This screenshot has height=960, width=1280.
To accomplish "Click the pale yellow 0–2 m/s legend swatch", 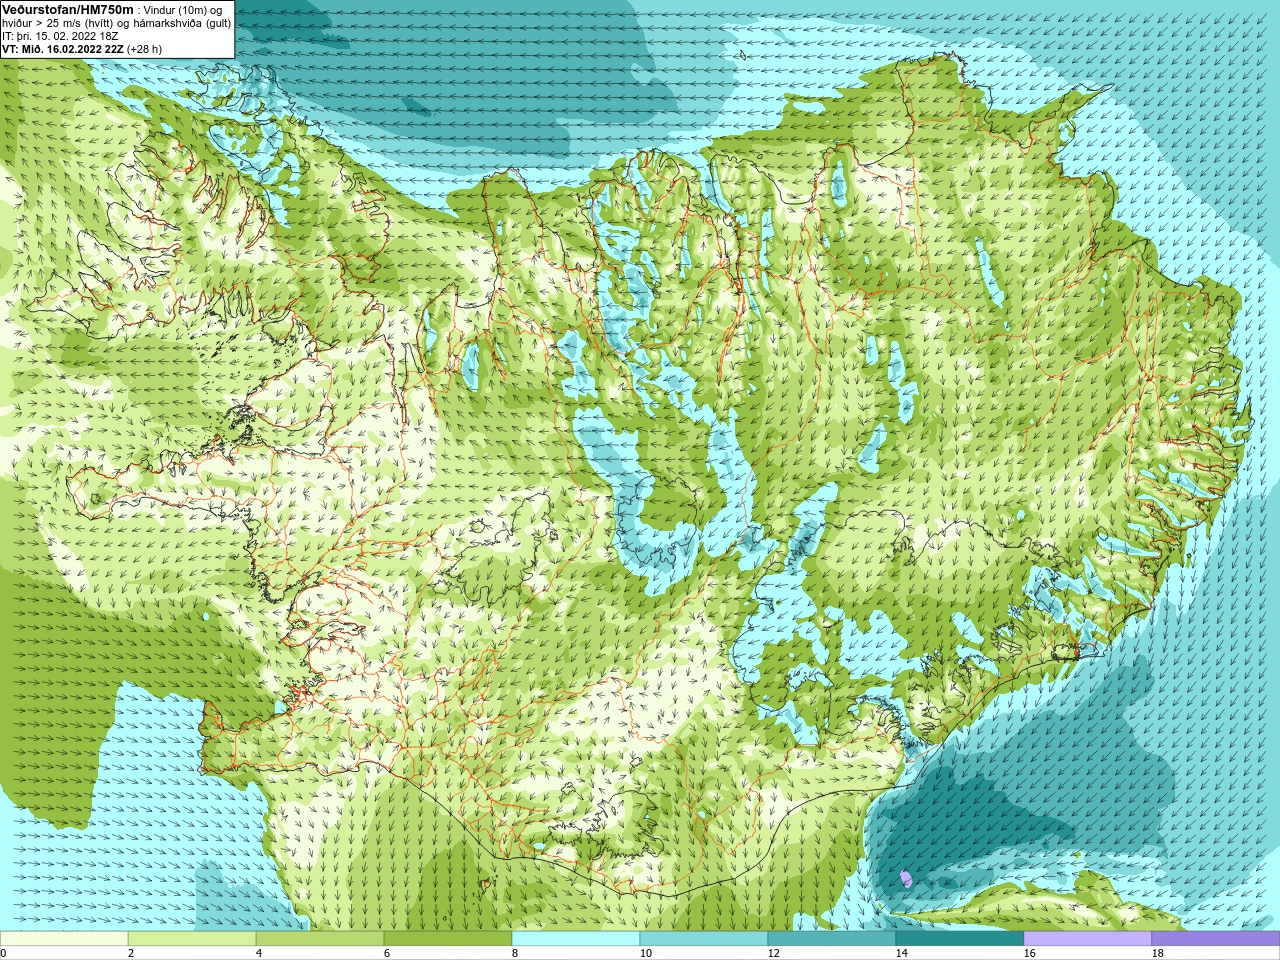I will (64, 939).
